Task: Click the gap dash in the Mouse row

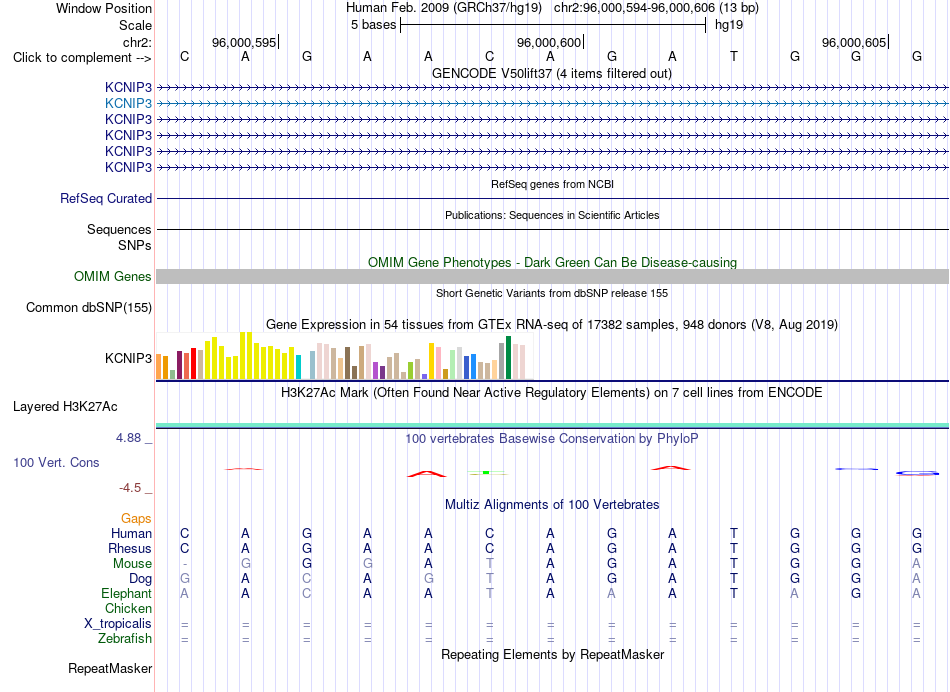Action: click(x=185, y=564)
